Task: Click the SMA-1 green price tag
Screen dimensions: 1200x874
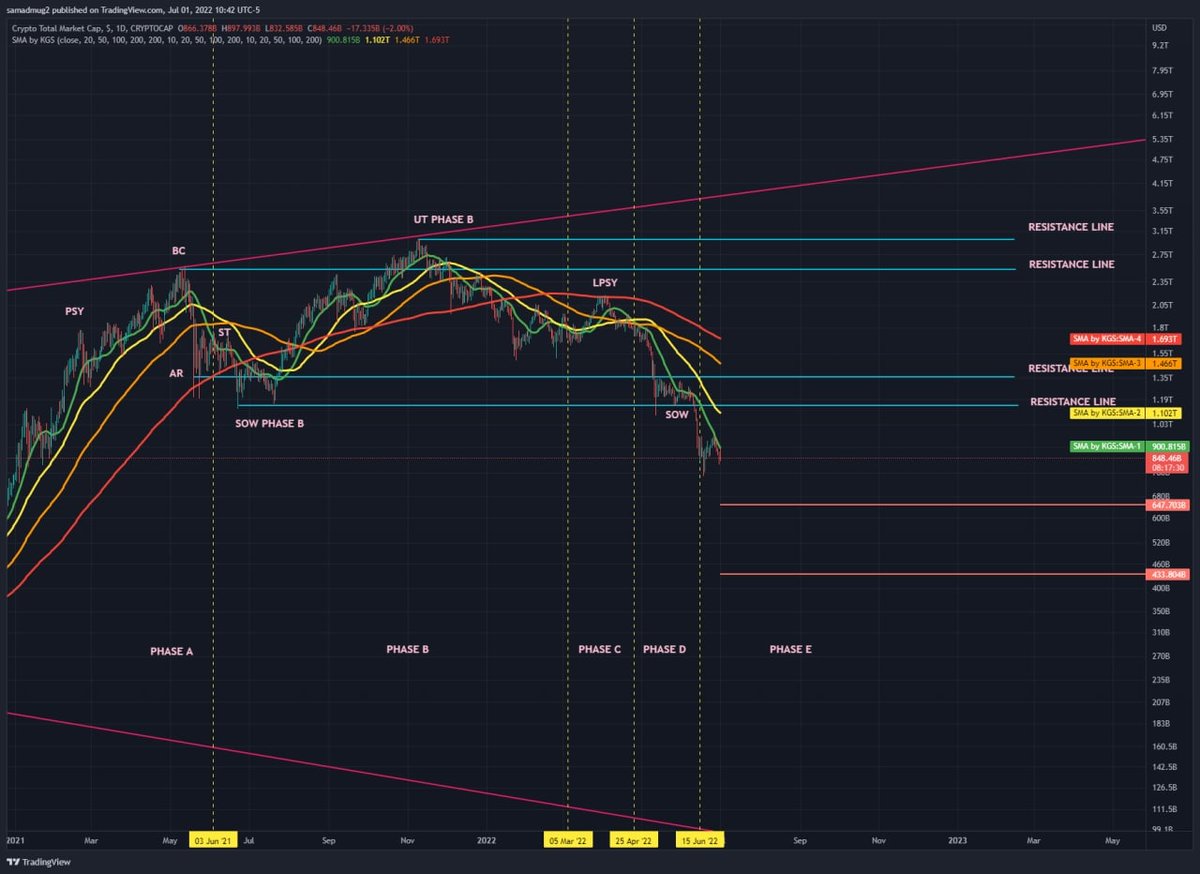Action: 1130,446
